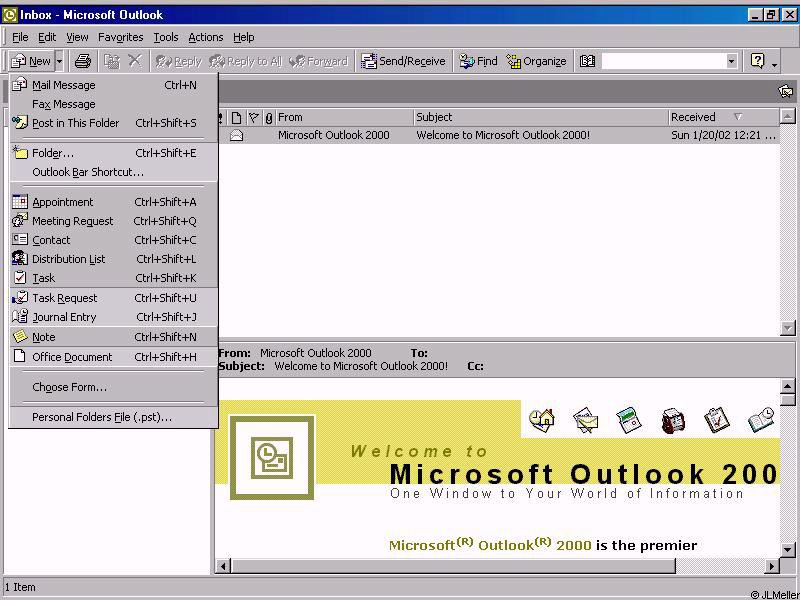Sort by the Attachment paperclip column header
800x600 pixels.
pos(268,117)
